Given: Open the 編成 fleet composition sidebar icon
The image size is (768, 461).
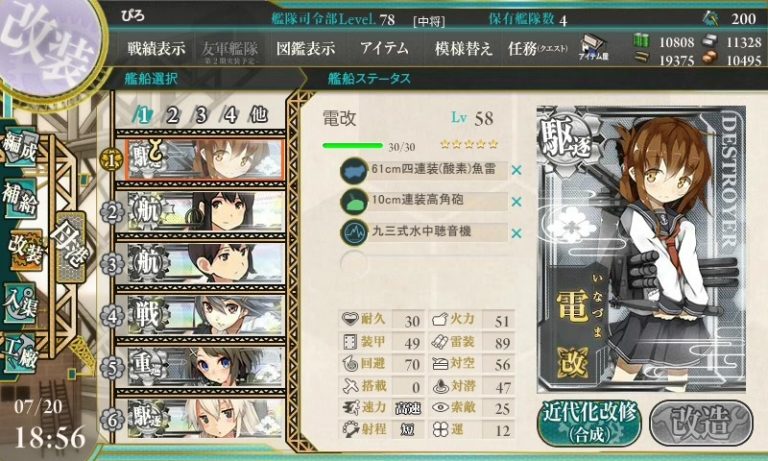Looking at the screenshot, I should tap(20, 148).
